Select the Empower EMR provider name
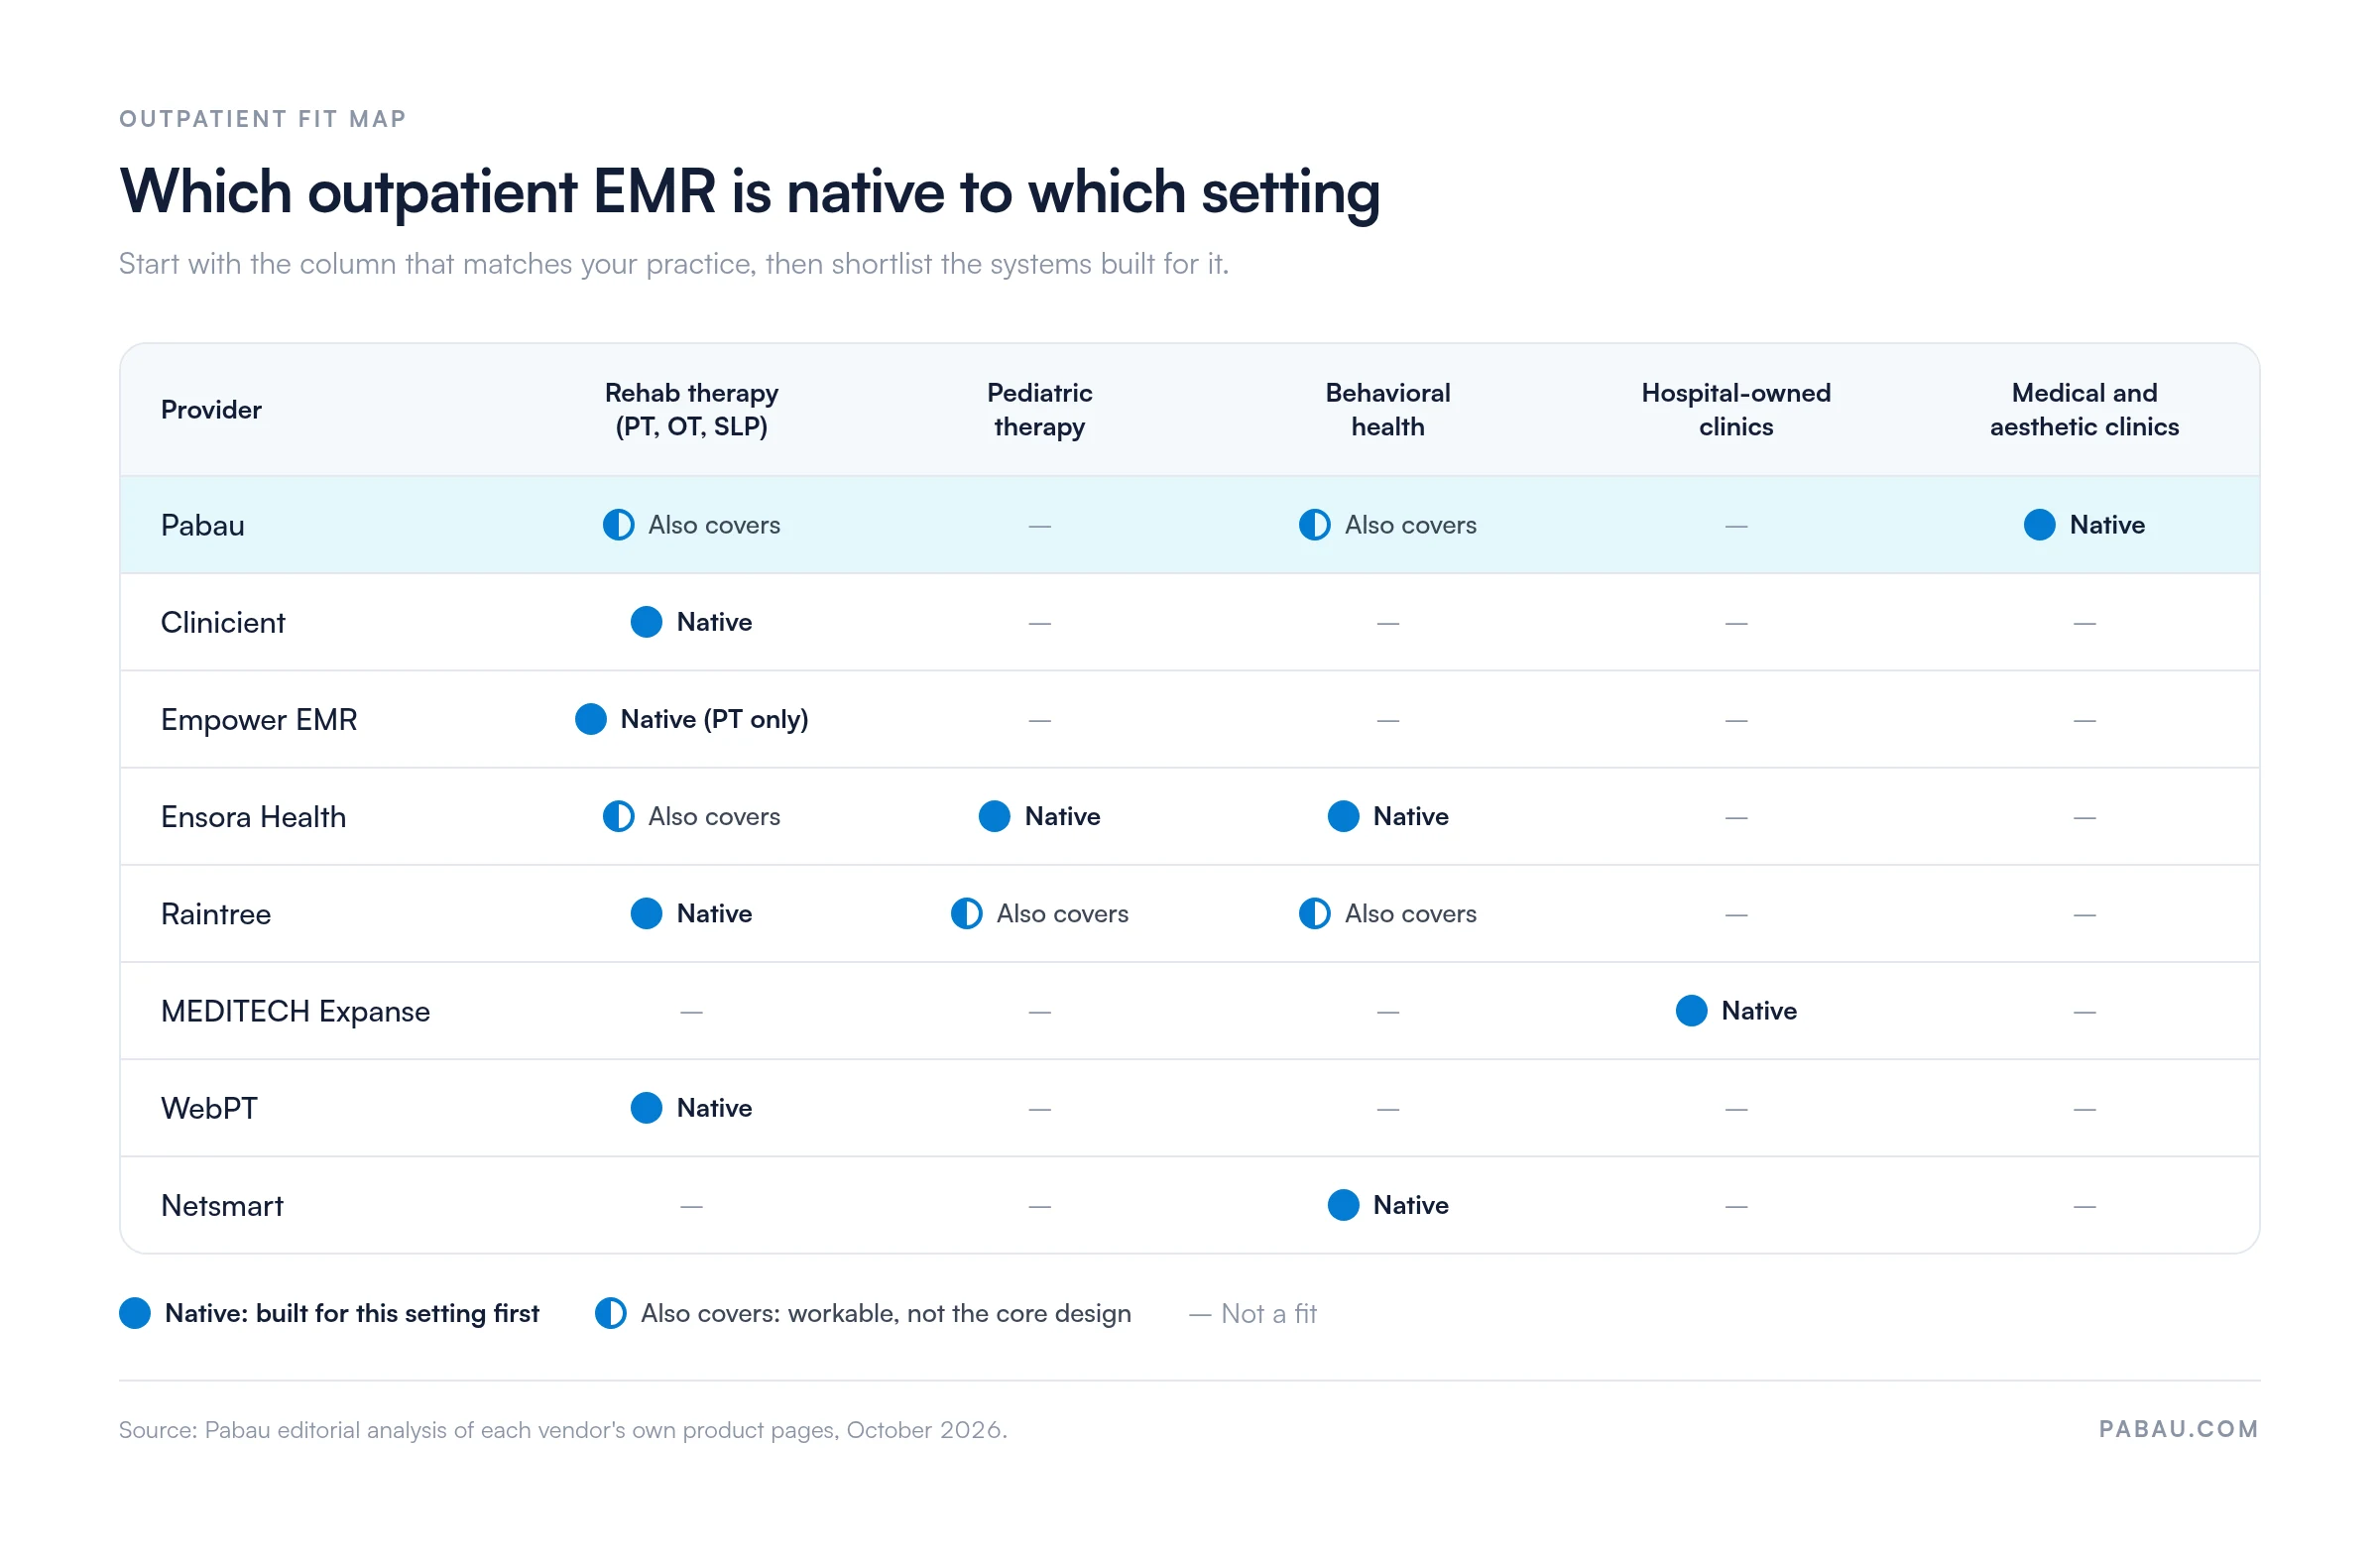 (x=259, y=719)
